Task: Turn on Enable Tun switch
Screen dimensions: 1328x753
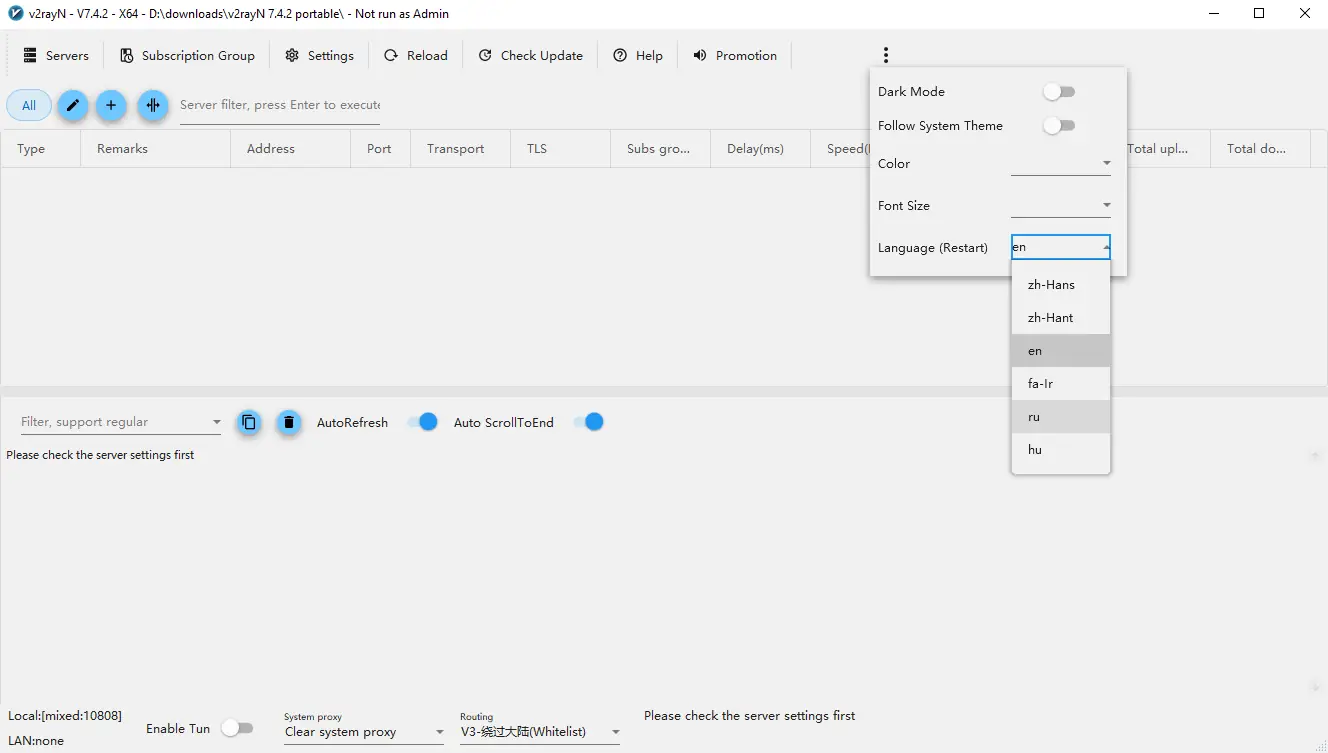Action: [237, 728]
